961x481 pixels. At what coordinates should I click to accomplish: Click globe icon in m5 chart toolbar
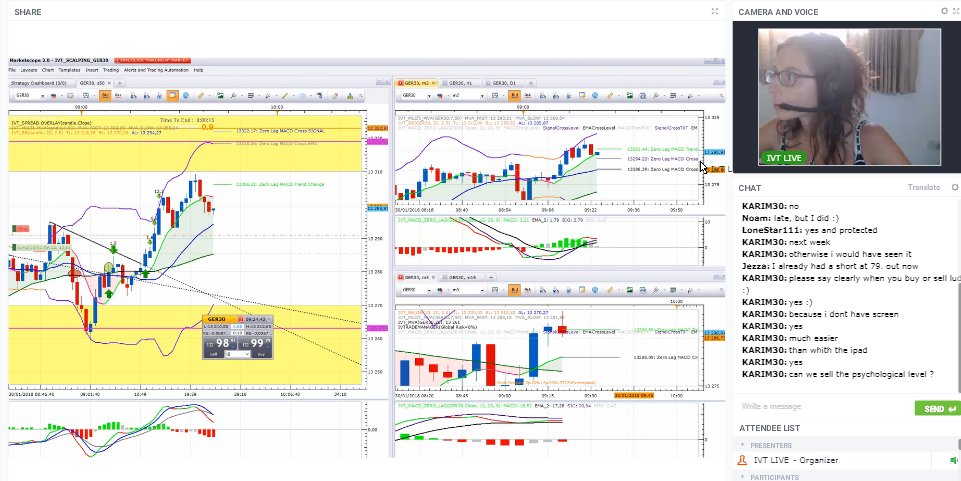click(x=595, y=290)
